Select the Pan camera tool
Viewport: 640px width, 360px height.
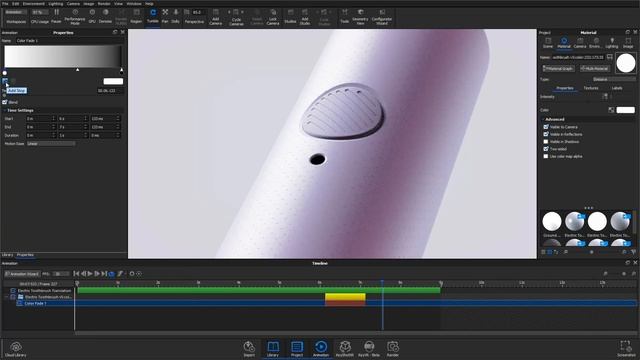[x=165, y=16]
